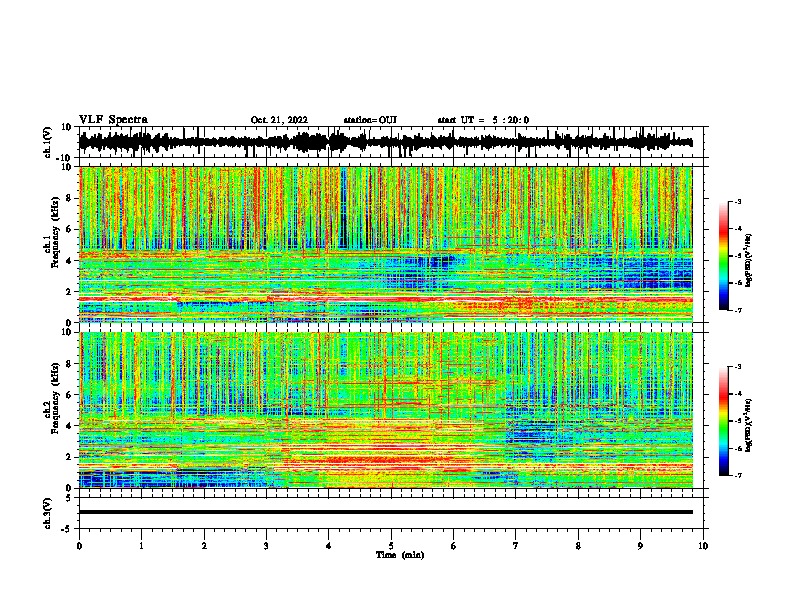This screenshot has width=792, height=612.
Task: Click the "ch.1(V)" waveform axis label
Action: point(48,142)
